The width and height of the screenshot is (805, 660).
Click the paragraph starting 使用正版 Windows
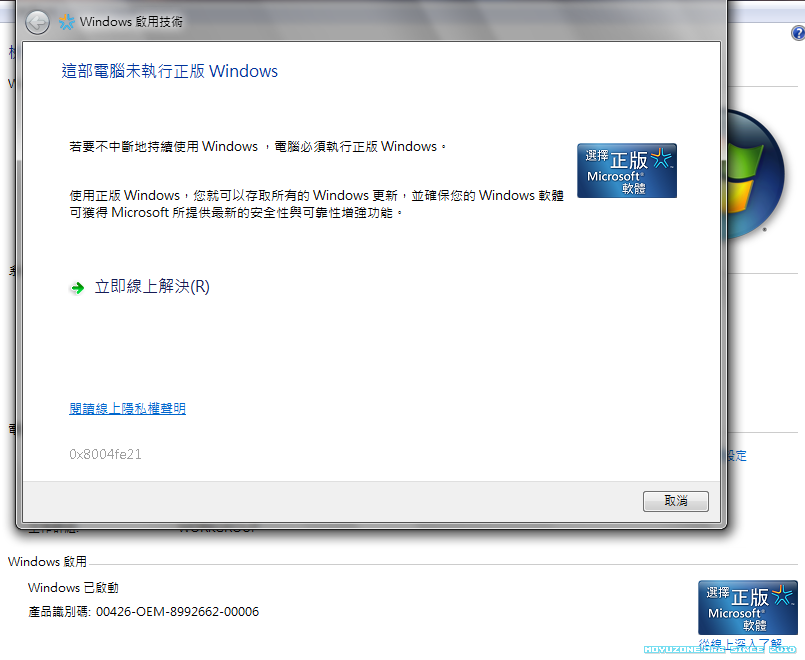pos(317,204)
